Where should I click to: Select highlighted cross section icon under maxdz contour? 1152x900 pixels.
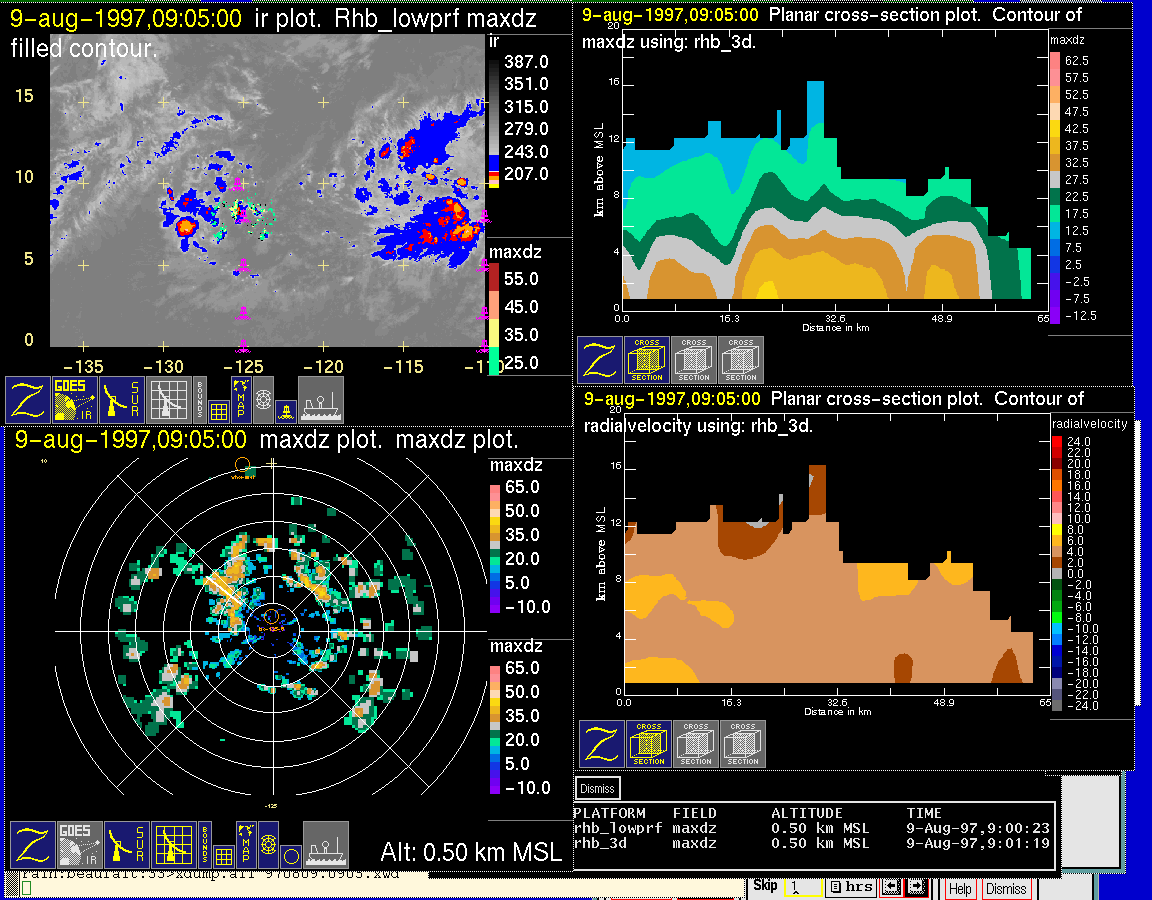click(647, 360)
